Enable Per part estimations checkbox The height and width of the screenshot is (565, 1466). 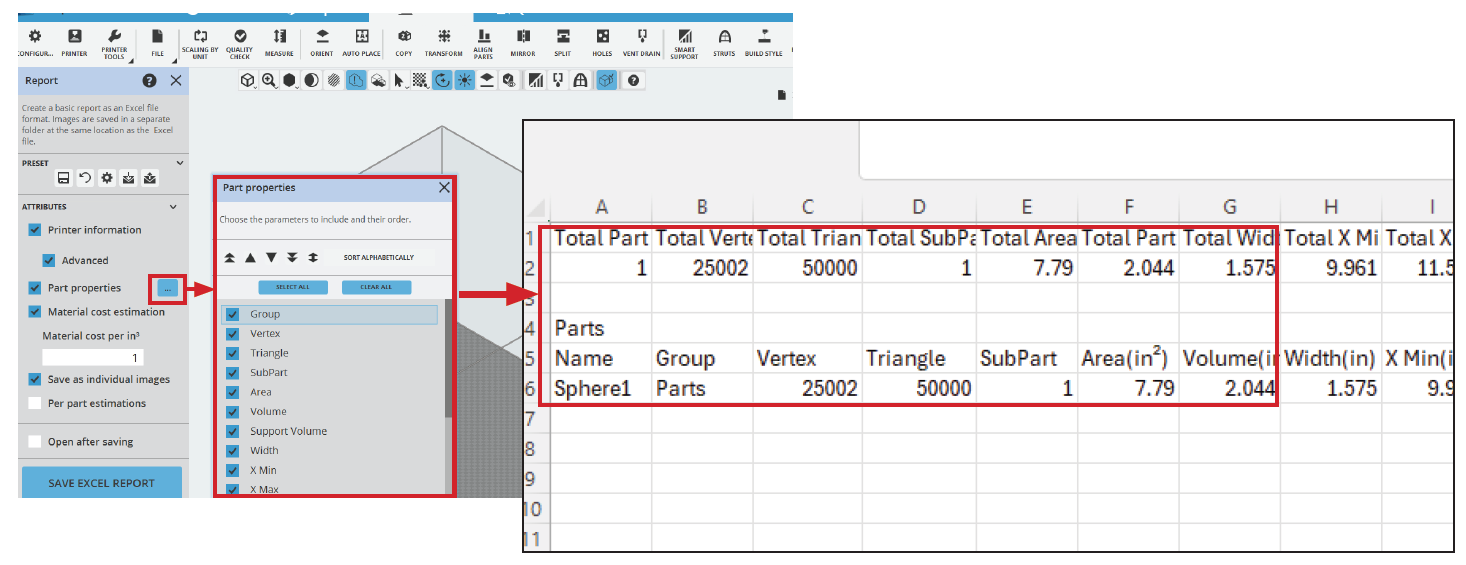(35, 403)
